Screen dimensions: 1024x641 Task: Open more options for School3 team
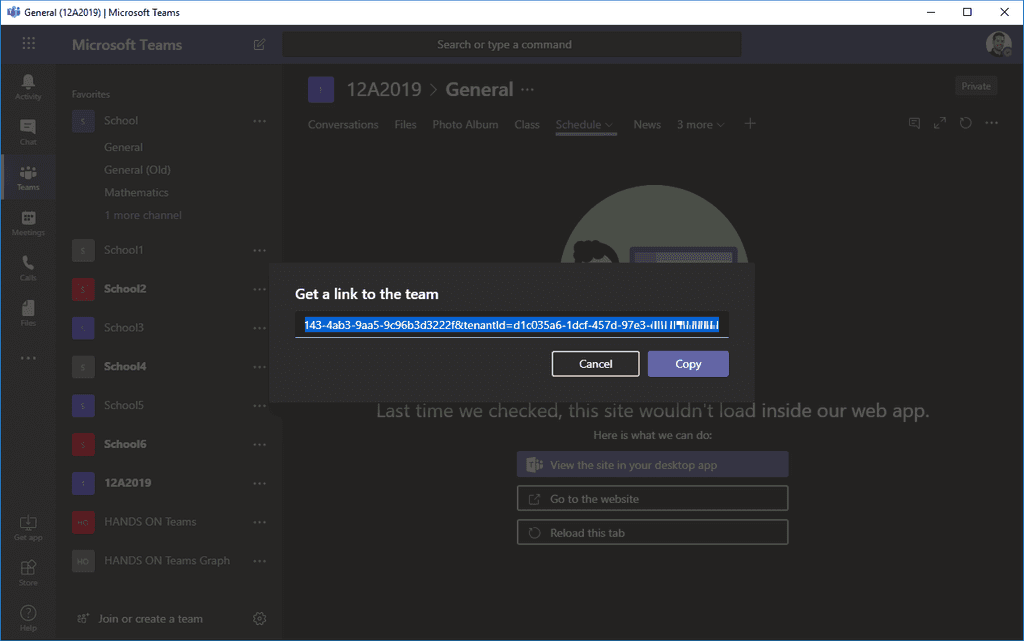(259, 328)
